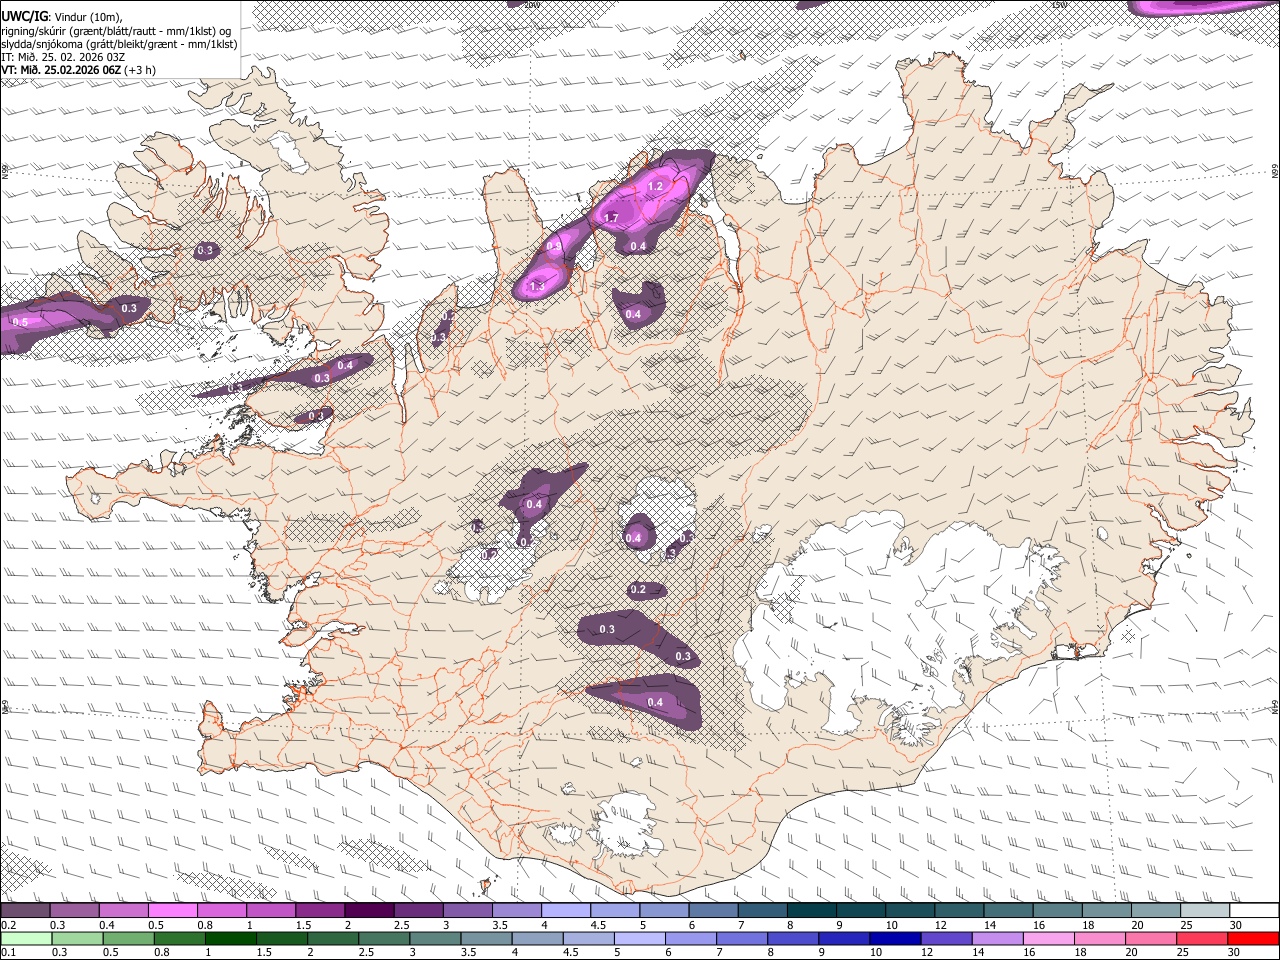Select the 12 swatch in the teal snow scale
Image resolution: width=1280 pixels, height=960 pixels.
tap(958, 910)
